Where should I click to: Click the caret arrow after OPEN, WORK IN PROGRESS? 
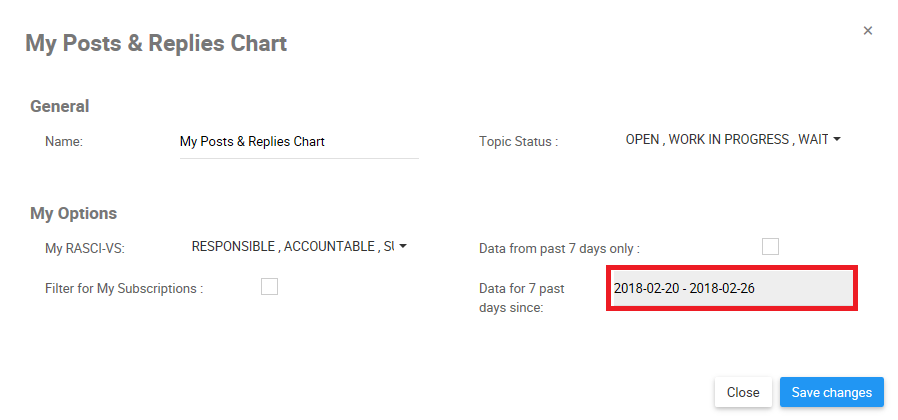tap(836, 140)
